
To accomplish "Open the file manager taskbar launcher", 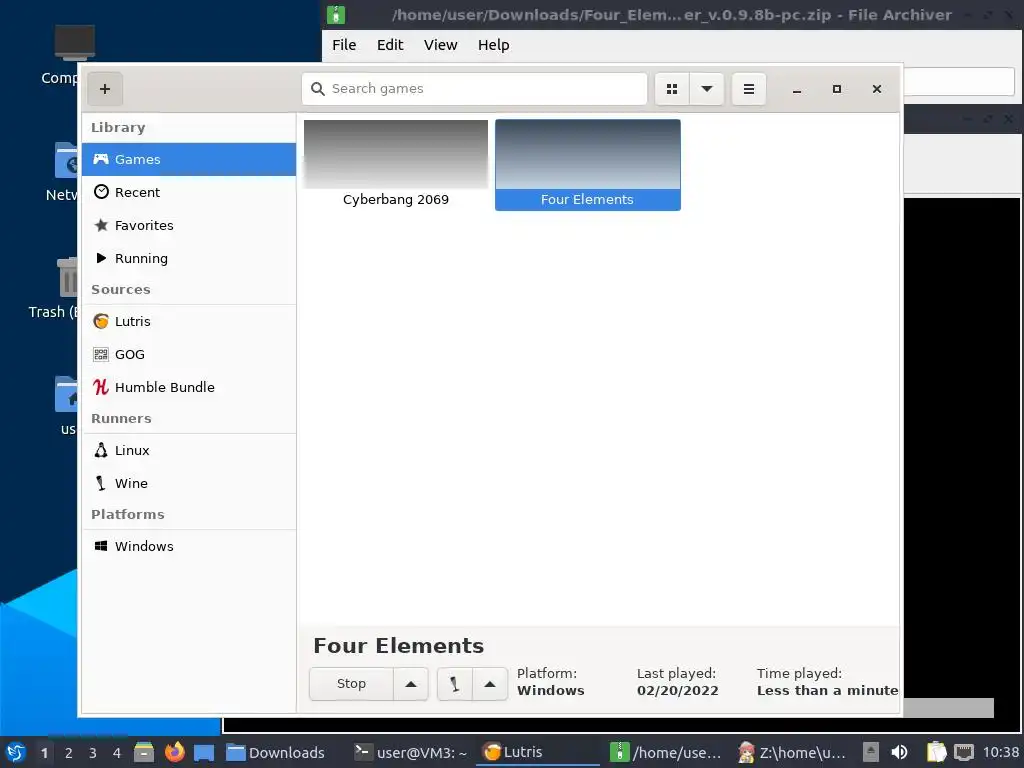I will coord(144,752).
